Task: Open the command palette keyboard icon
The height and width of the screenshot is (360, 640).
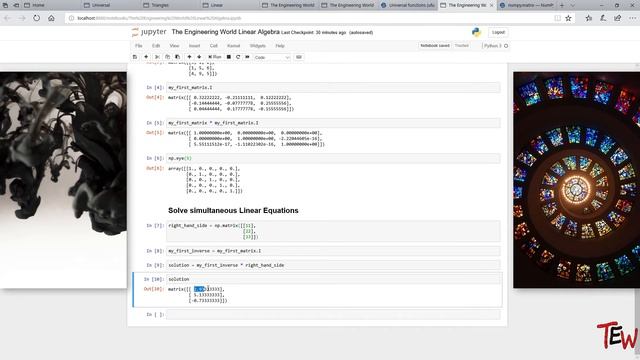Action: (x=299, y=57)
